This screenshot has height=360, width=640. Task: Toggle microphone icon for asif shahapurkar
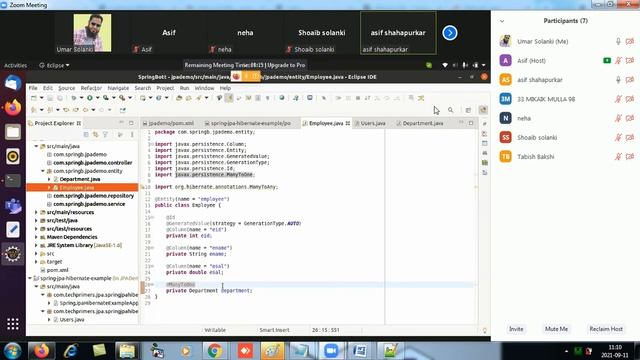(x=618, y=80)
